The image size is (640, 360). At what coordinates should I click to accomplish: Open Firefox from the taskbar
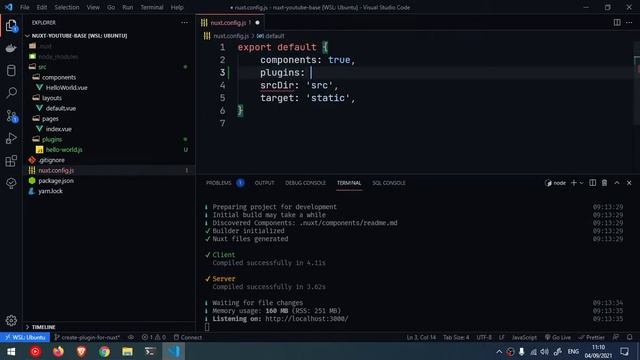(58, 351)
